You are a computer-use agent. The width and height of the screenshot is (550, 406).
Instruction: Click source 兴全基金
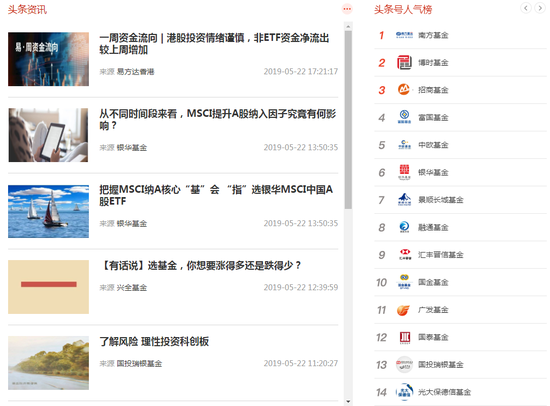132,287
